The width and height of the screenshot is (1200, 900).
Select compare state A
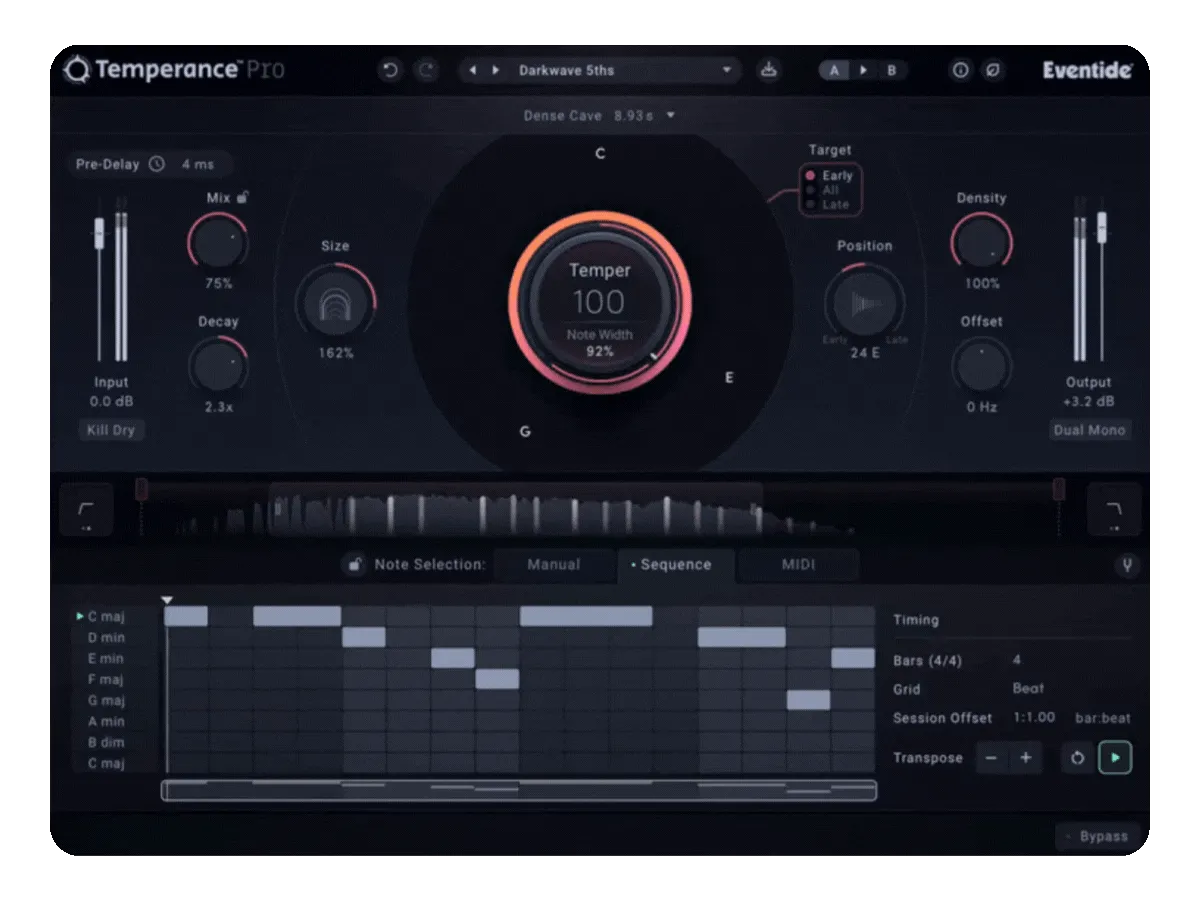[x=834, y=71]
